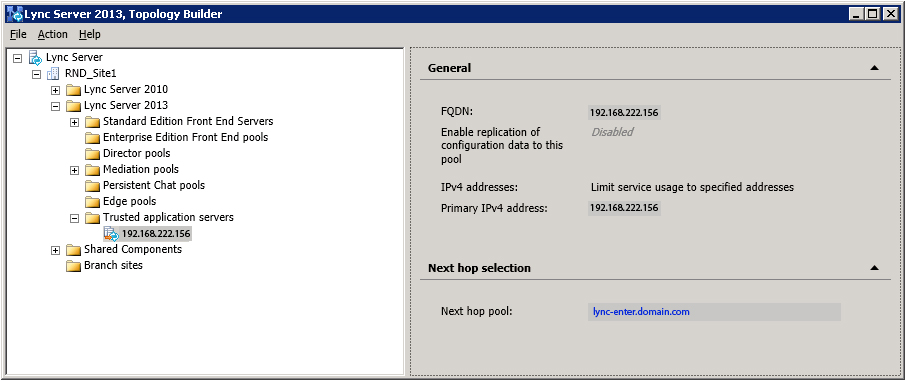Click the Director pools folder icon

(92, 154)
